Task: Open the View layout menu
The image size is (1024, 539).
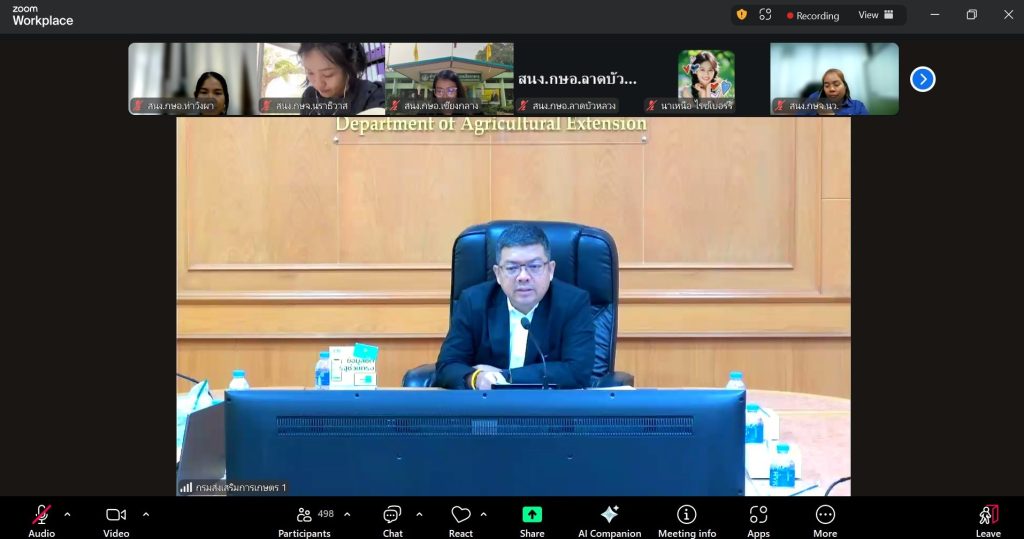Action: pos(876,15)
